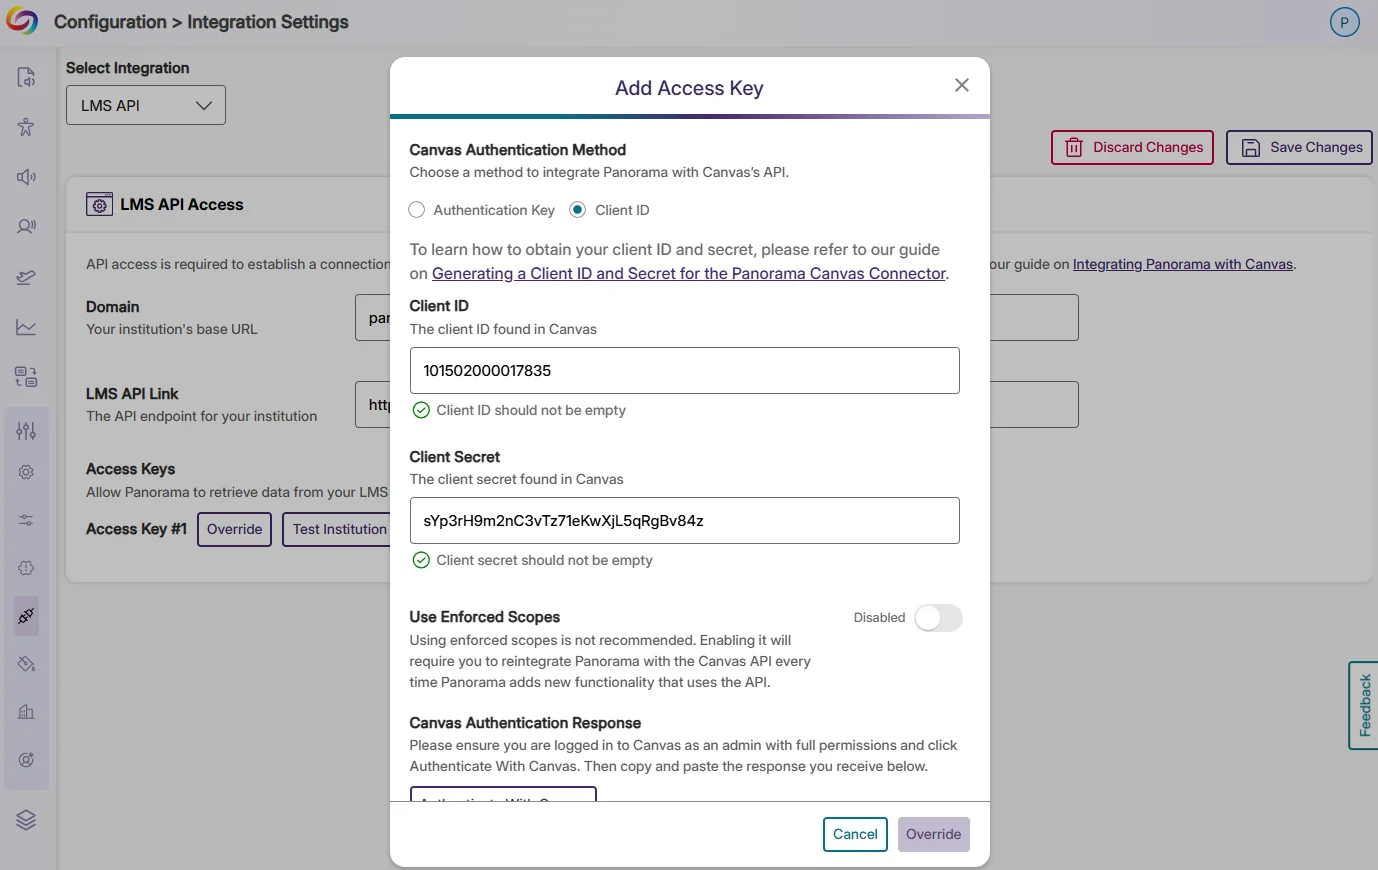Click the Discard Changes button
This screenshot has width=1378, height=870.
click(1132, 147)
